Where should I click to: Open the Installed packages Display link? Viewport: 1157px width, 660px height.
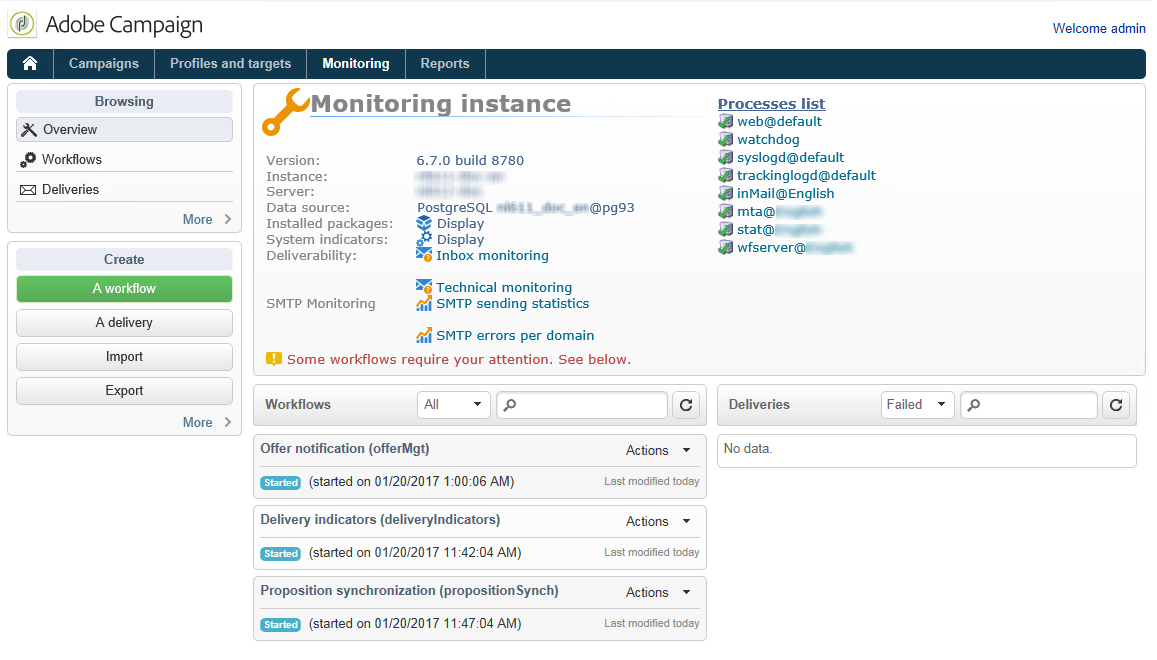[460, 223]
